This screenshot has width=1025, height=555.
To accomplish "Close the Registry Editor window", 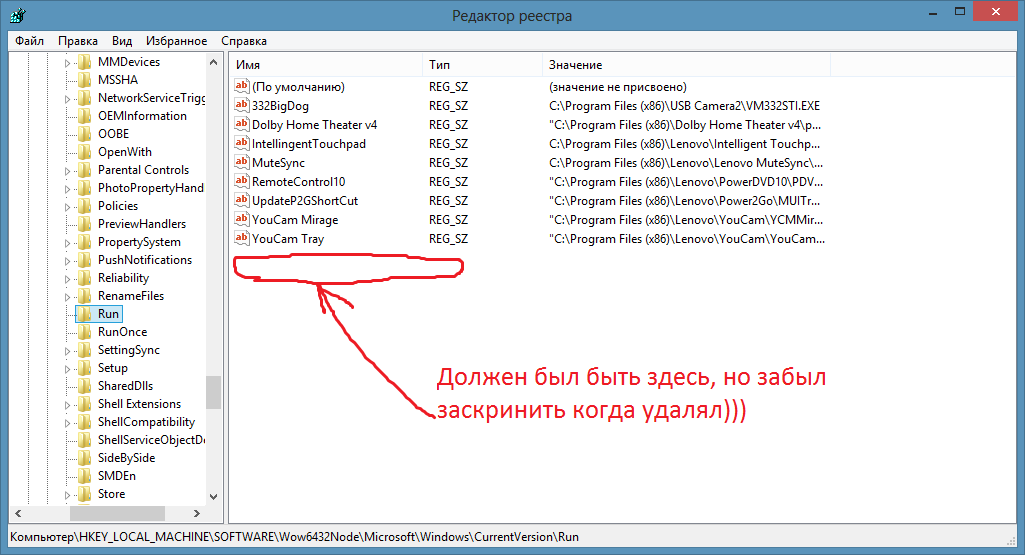I will (x=996, y=12).
